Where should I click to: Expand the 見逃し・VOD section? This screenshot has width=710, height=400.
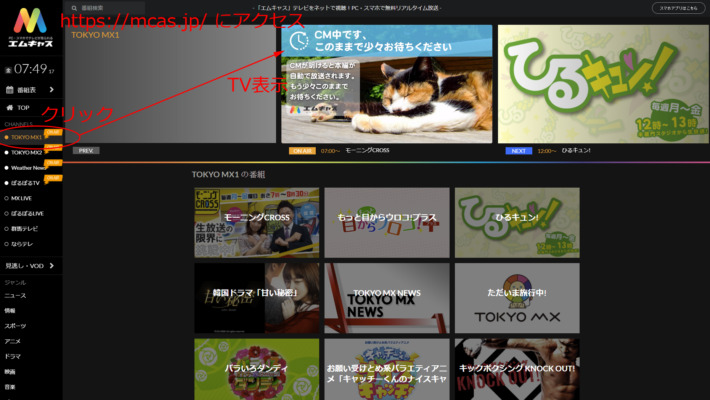pyautogui.click(x=30, y=265)
